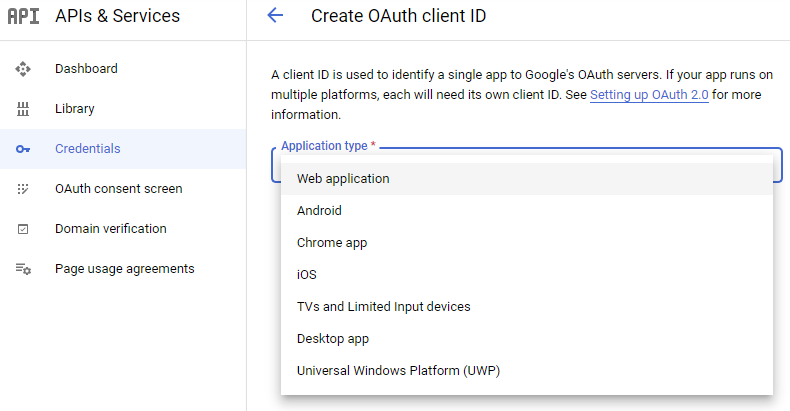Open the Dashboard page from the sidebar
Image resolution: width=790 pixels, height=411 pixels.
[x=86, y=69]
